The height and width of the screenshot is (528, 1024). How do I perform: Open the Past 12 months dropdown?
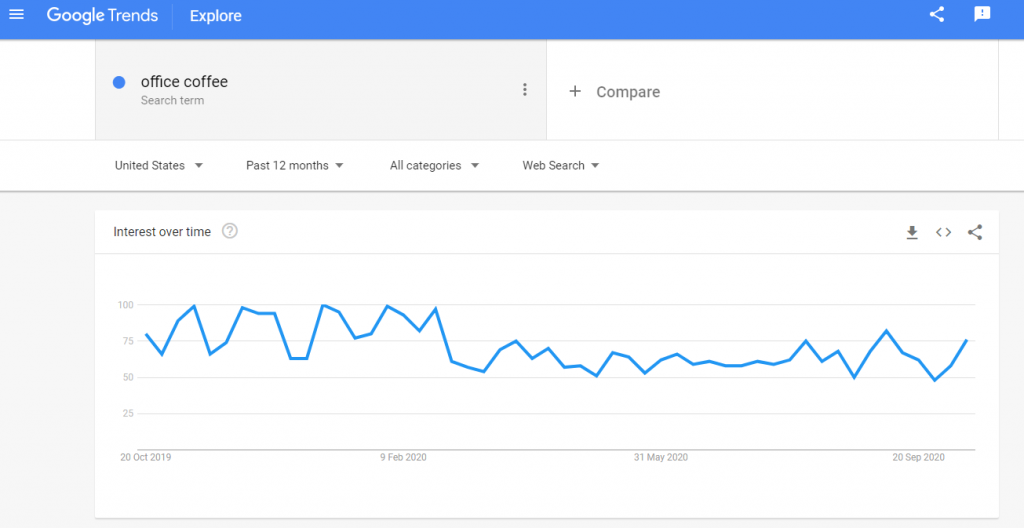coord(295,166)
